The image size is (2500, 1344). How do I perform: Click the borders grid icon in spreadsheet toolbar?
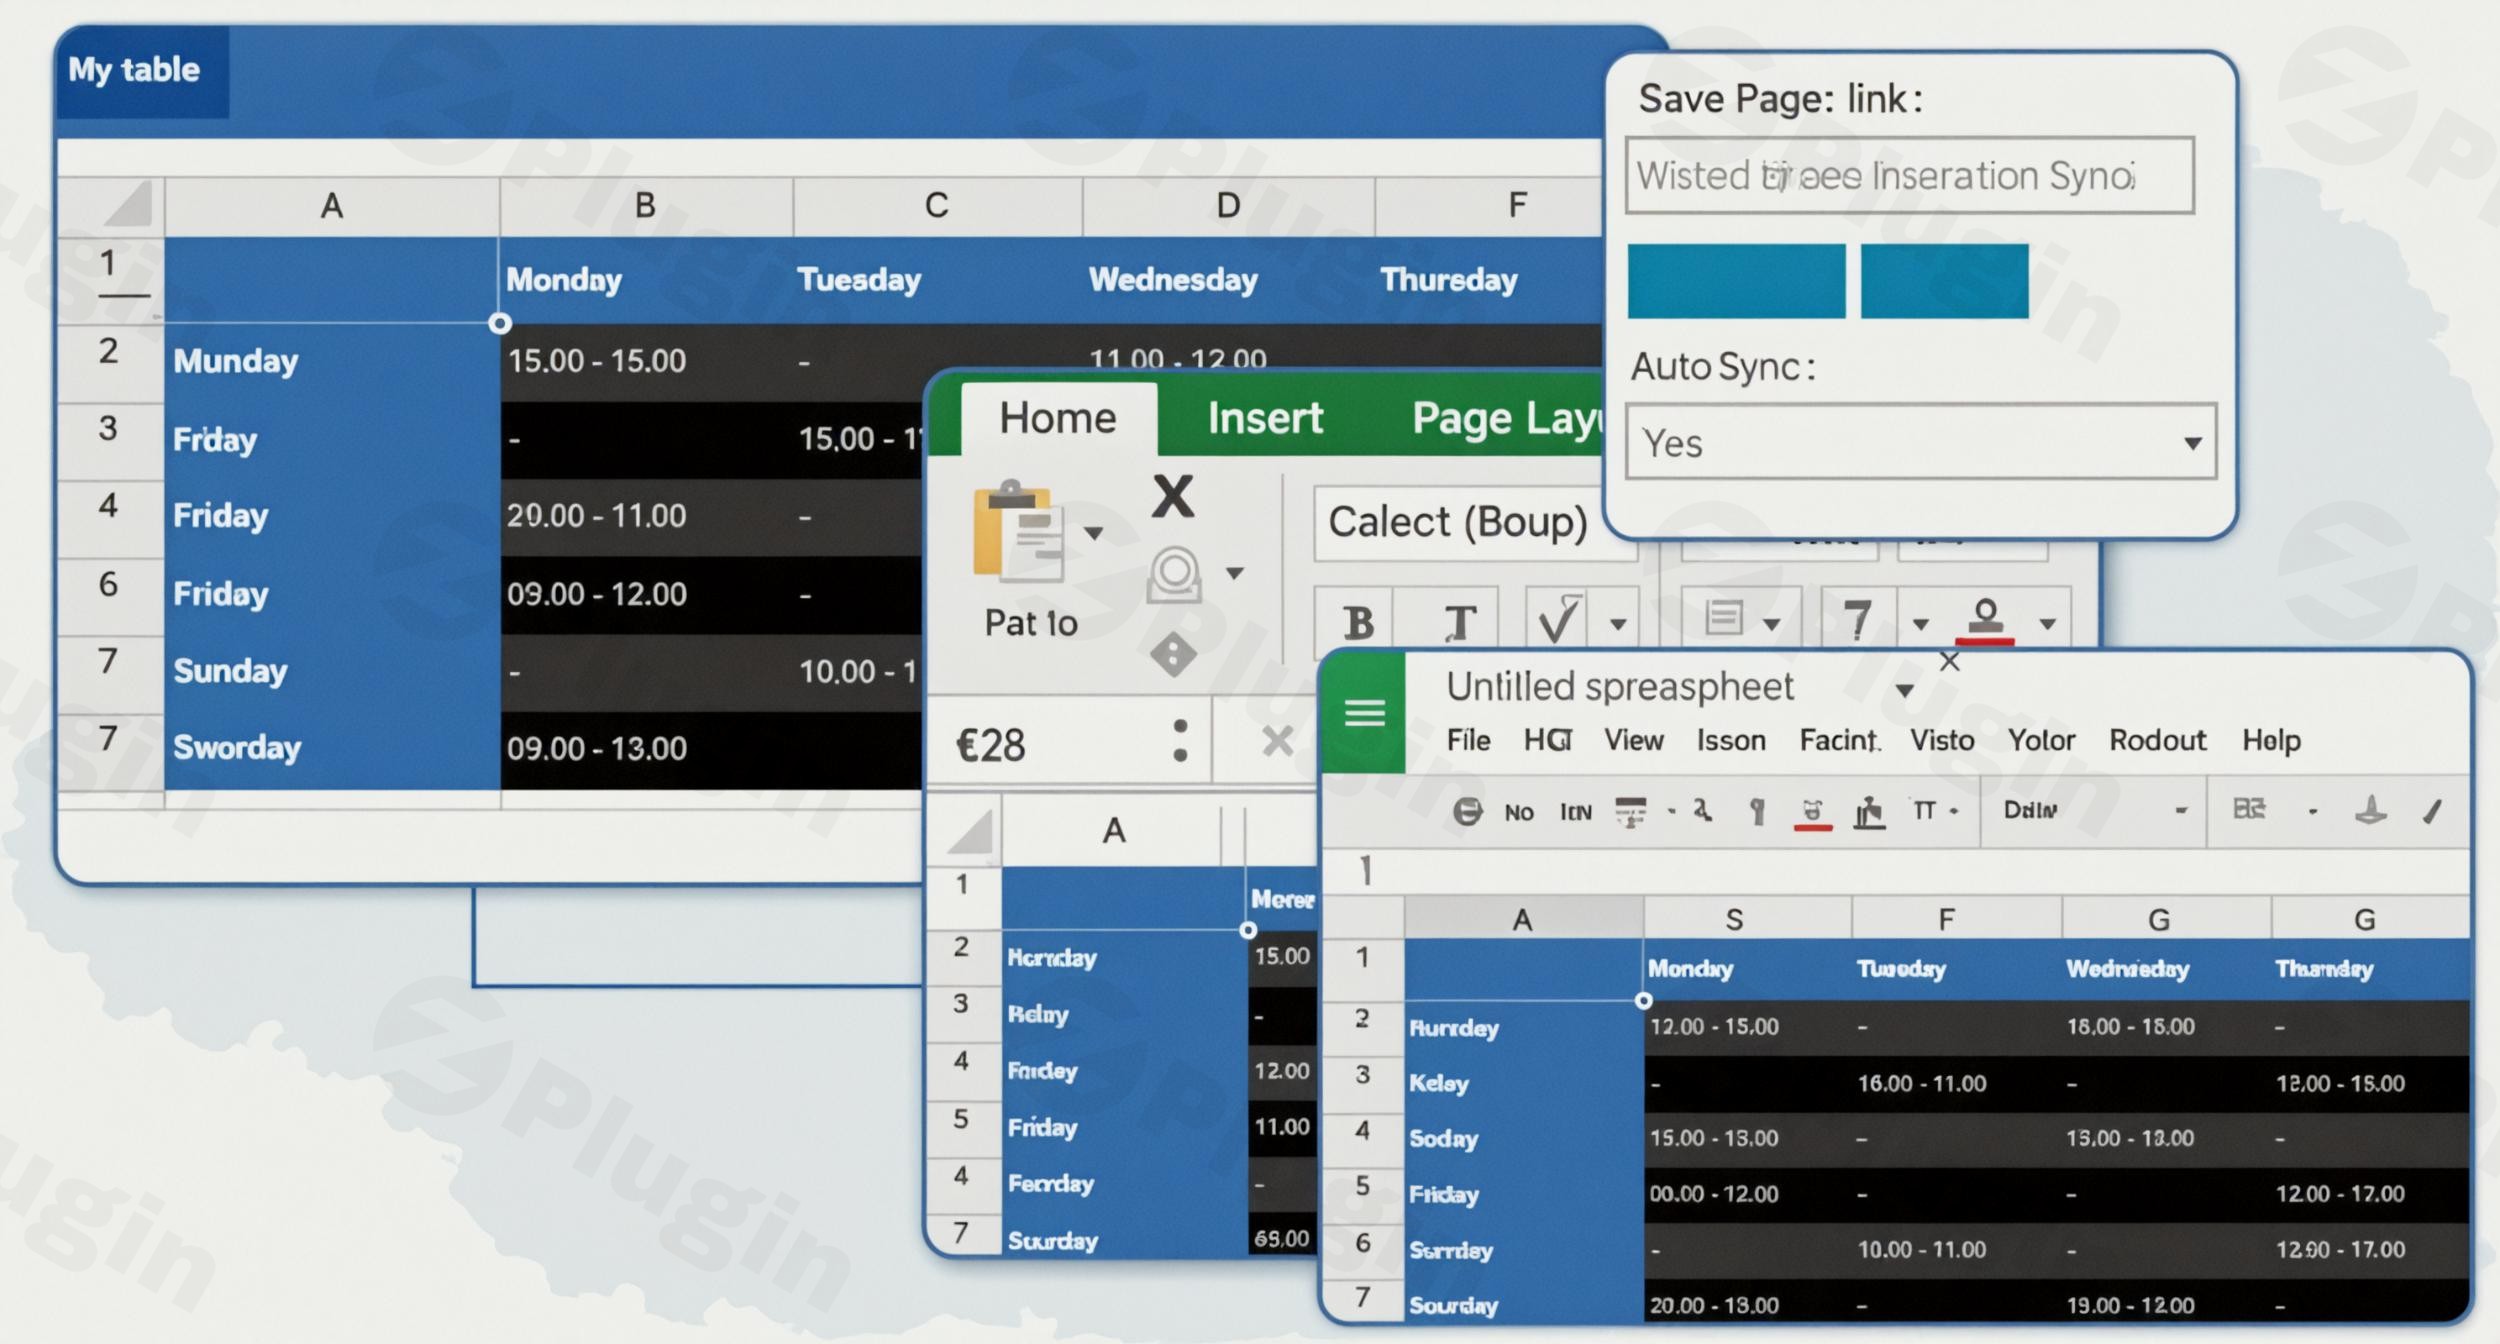tap(2249, 809)
